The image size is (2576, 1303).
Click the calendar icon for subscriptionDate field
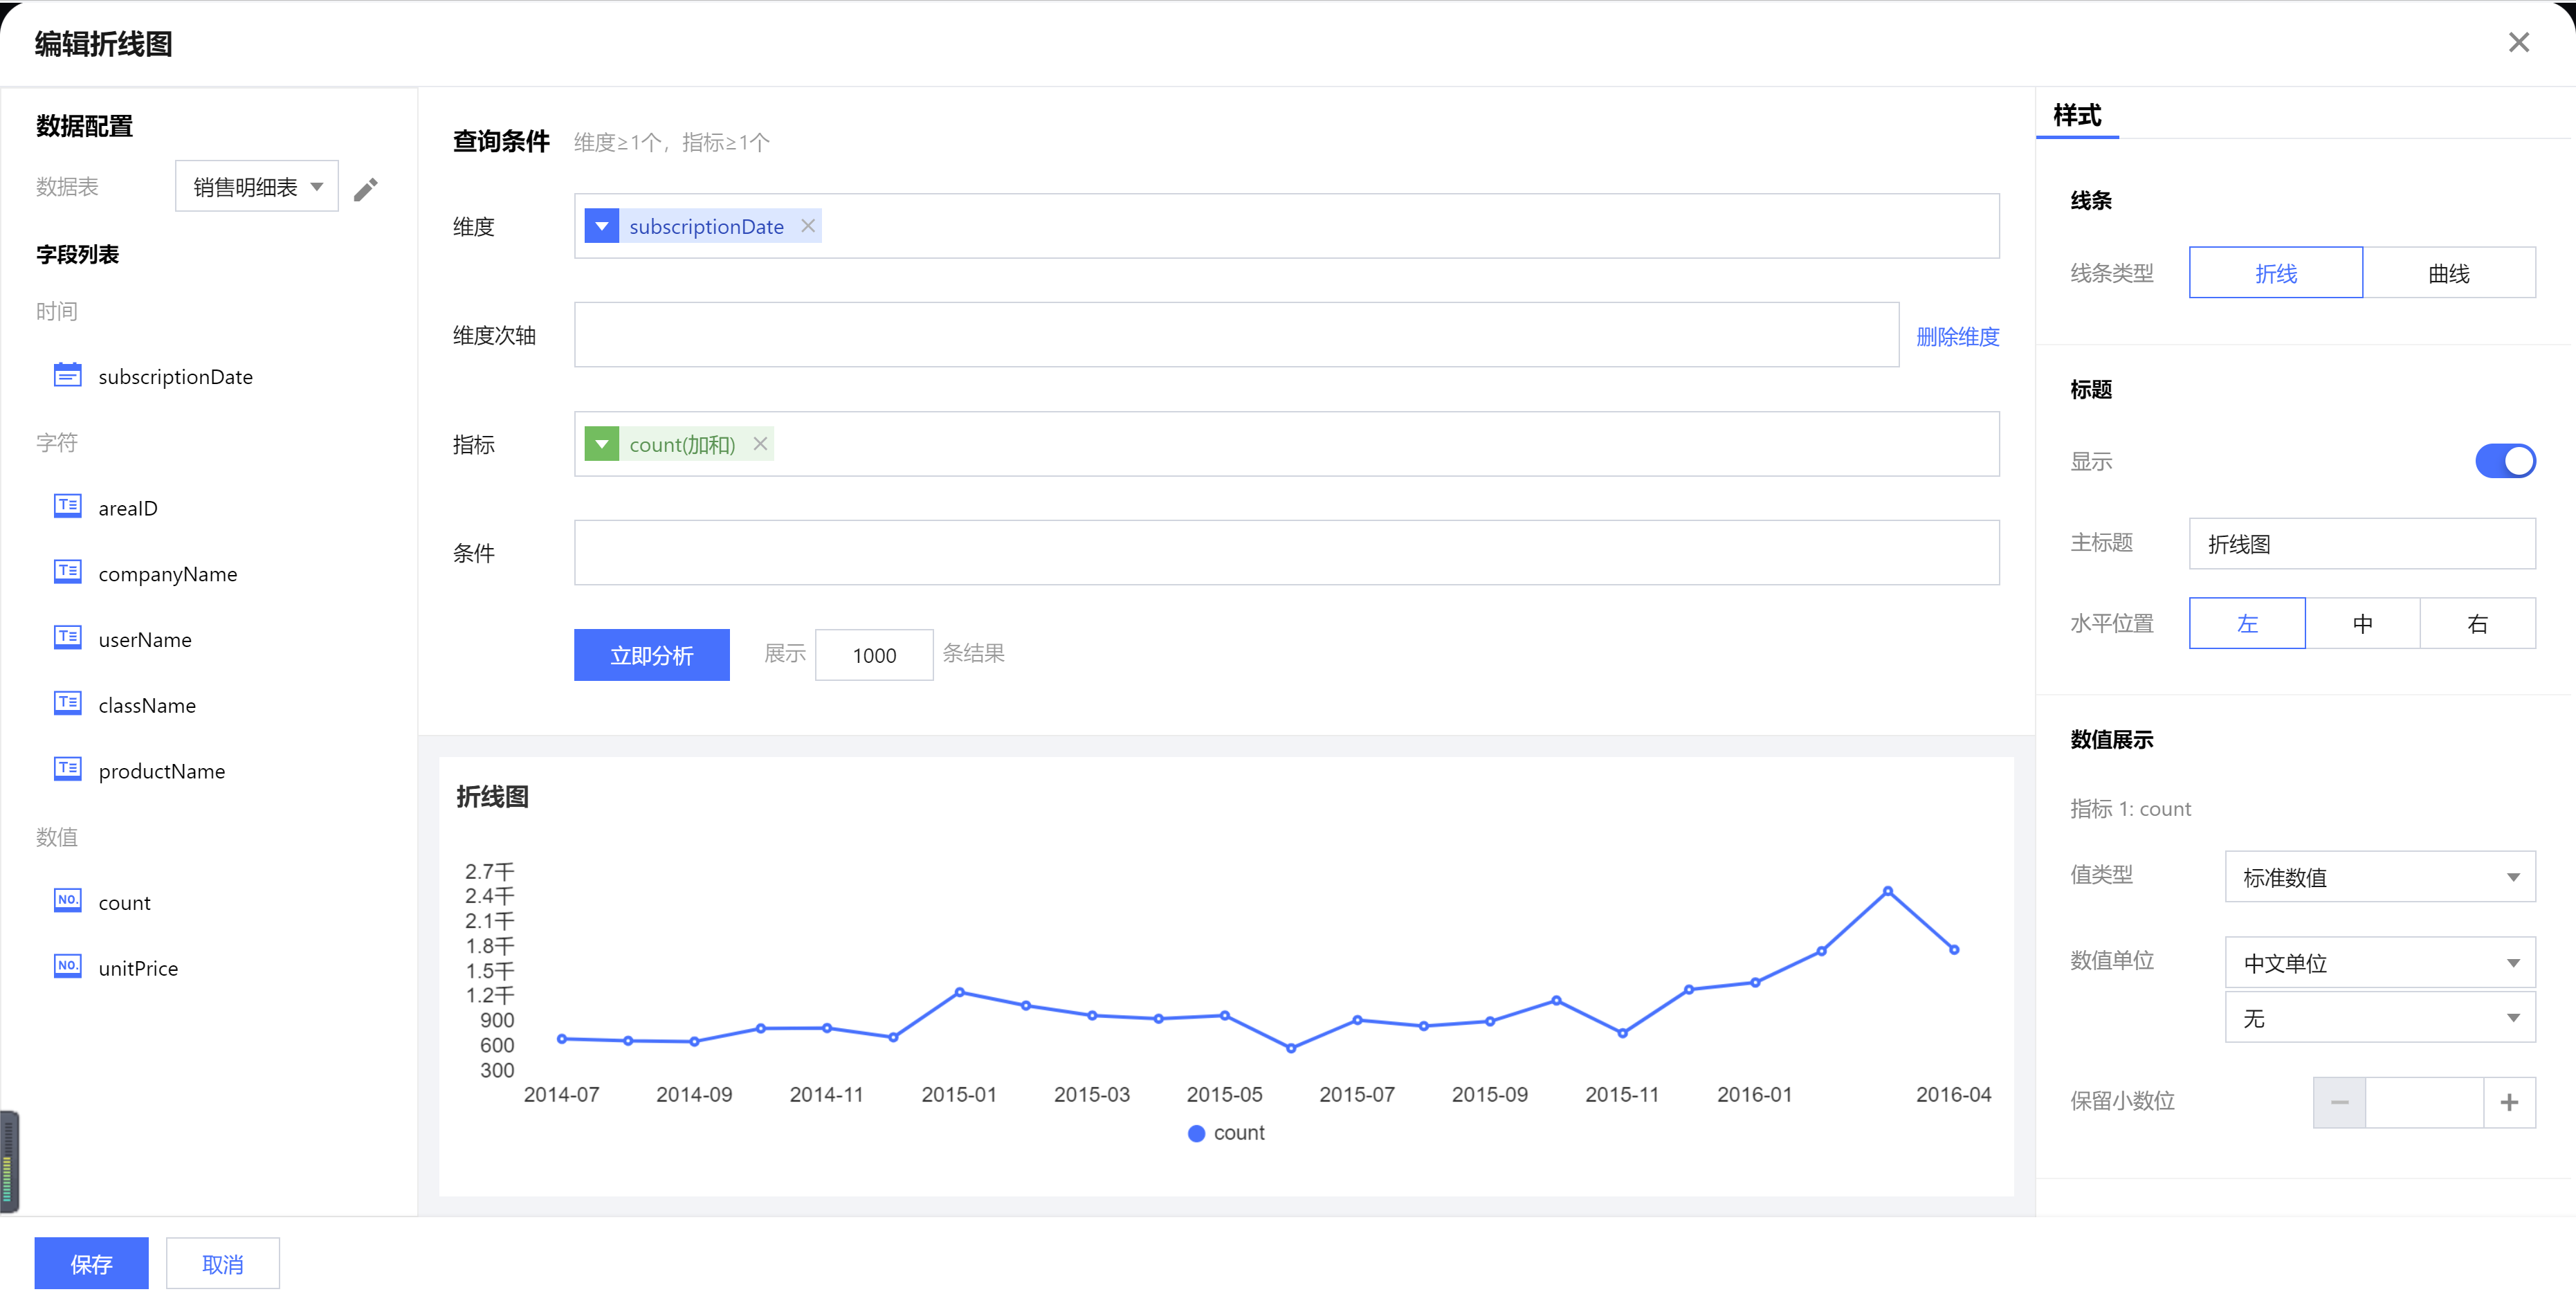pyautogui.click(x=67, y=375)
